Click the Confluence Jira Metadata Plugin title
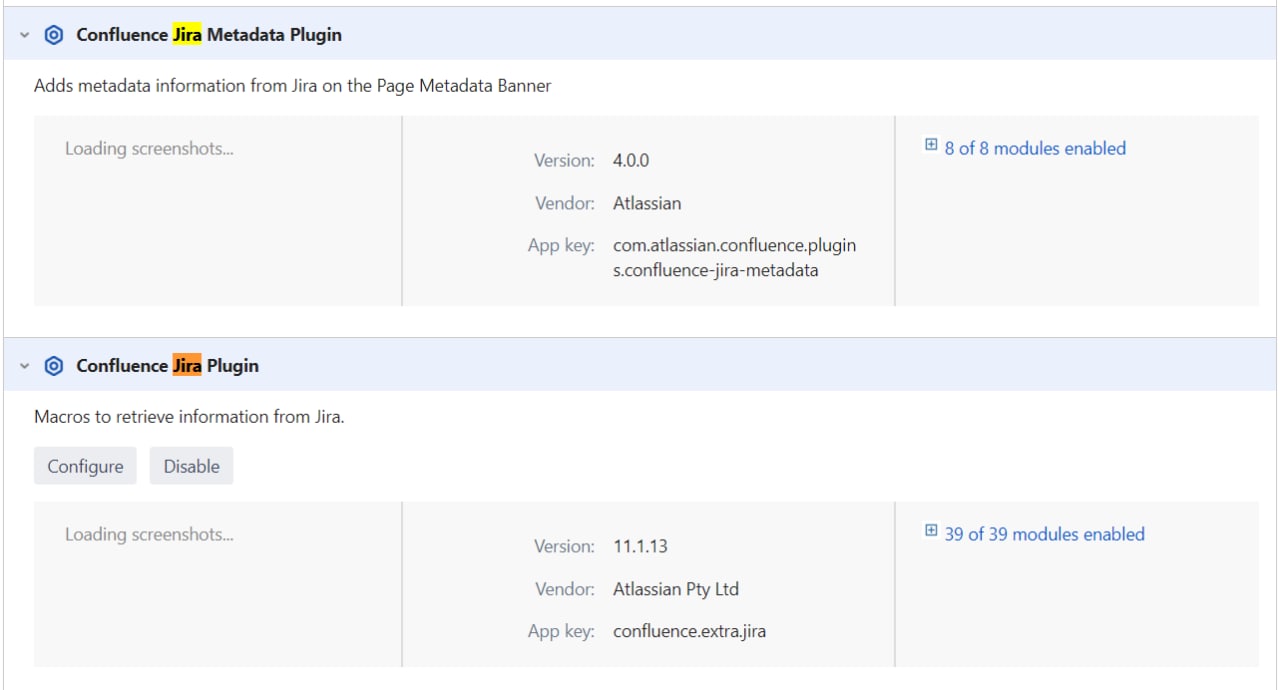The height and width of the screenshot is (690, 1280). tap(209, 35)
